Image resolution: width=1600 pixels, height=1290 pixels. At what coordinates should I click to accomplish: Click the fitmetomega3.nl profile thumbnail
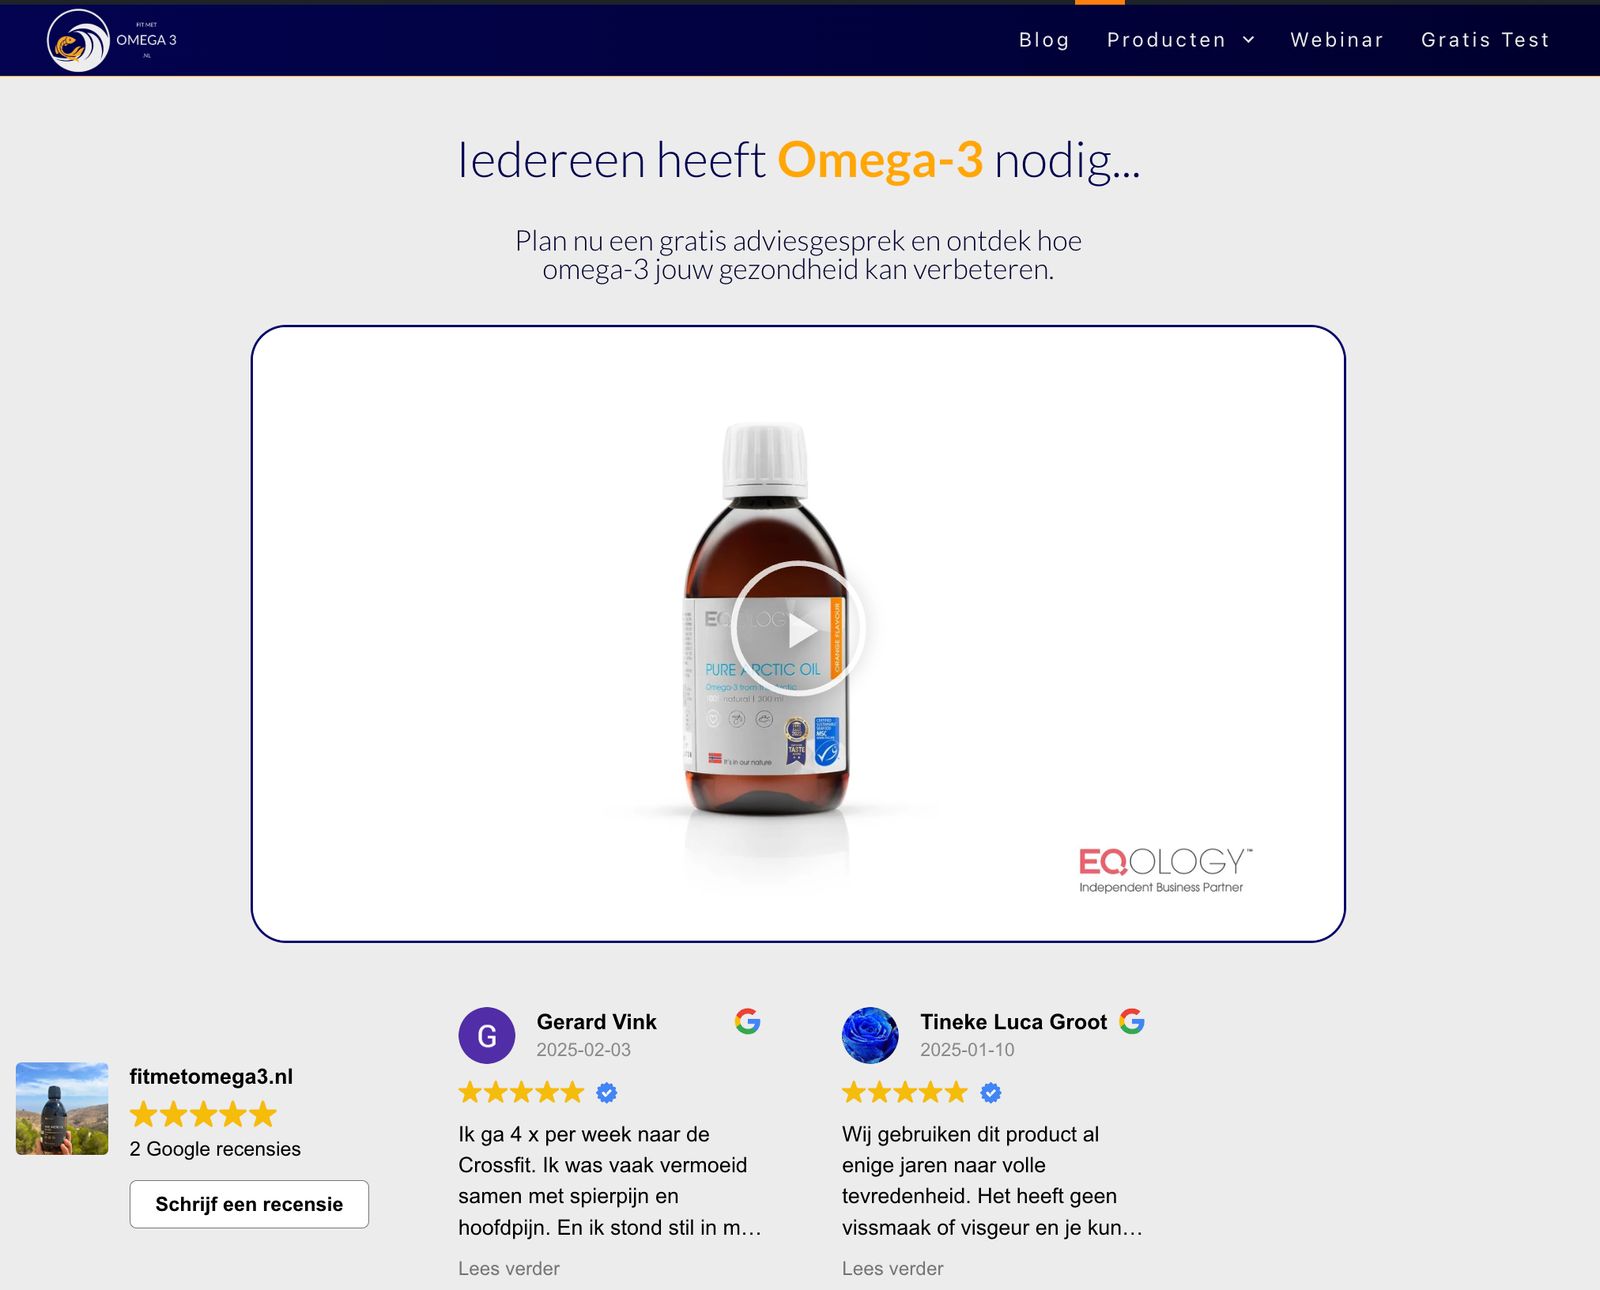[x=62, y=1109]
